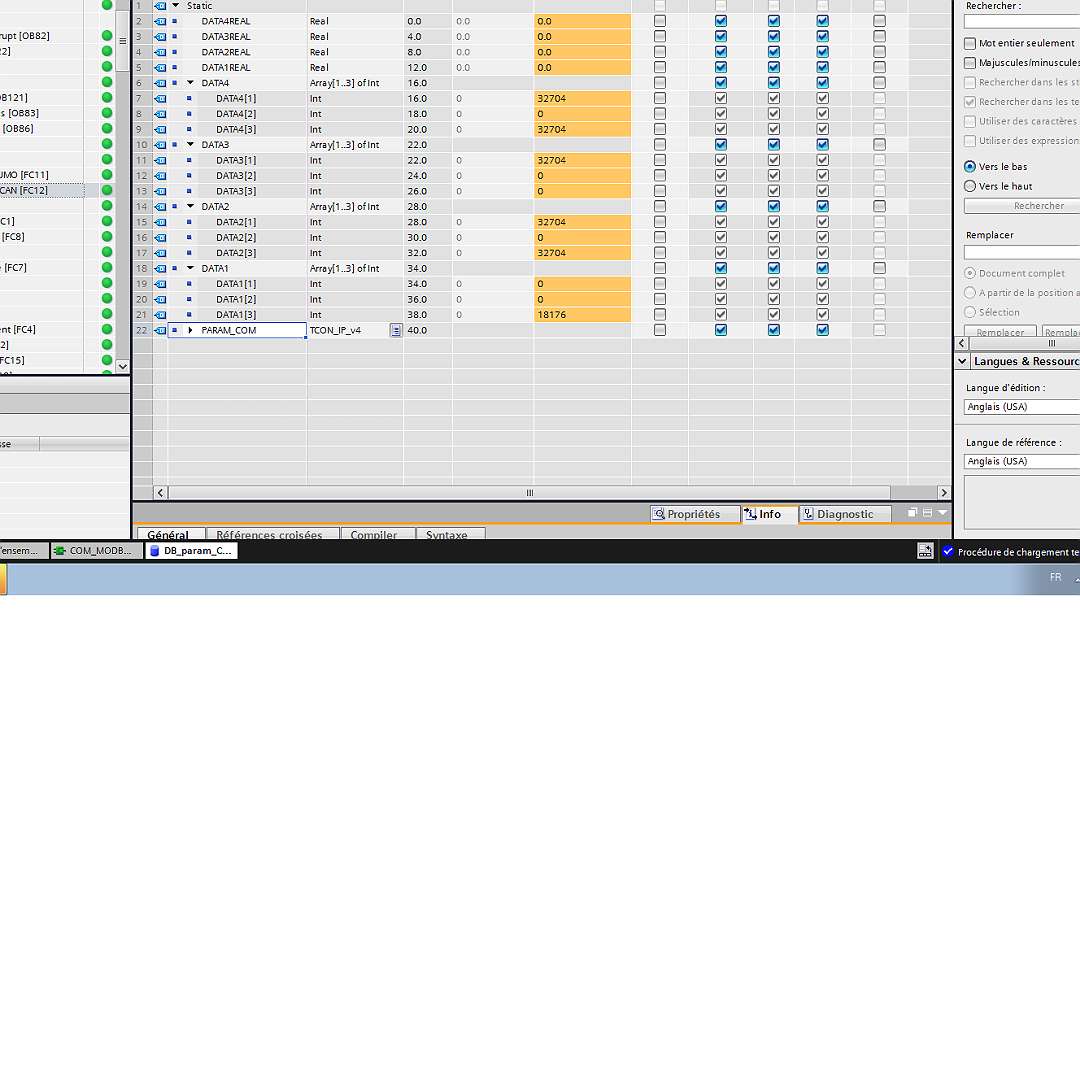Click the green status circle beside [FC7]
The image size is (1080, 1080).
[107, 267]
